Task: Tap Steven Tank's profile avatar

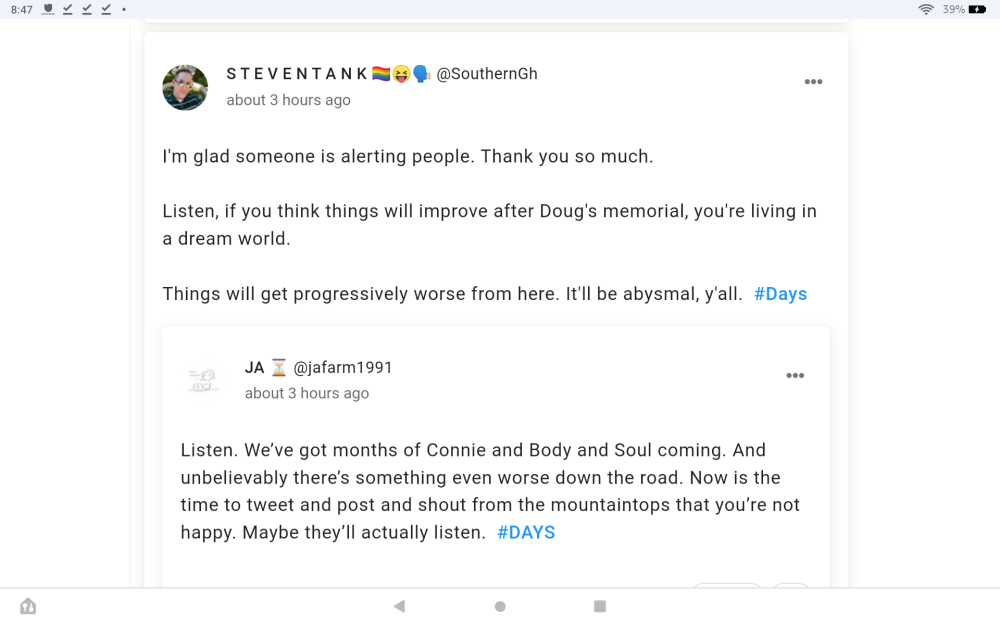Action: pyautogui.click(x=185, y=87)
